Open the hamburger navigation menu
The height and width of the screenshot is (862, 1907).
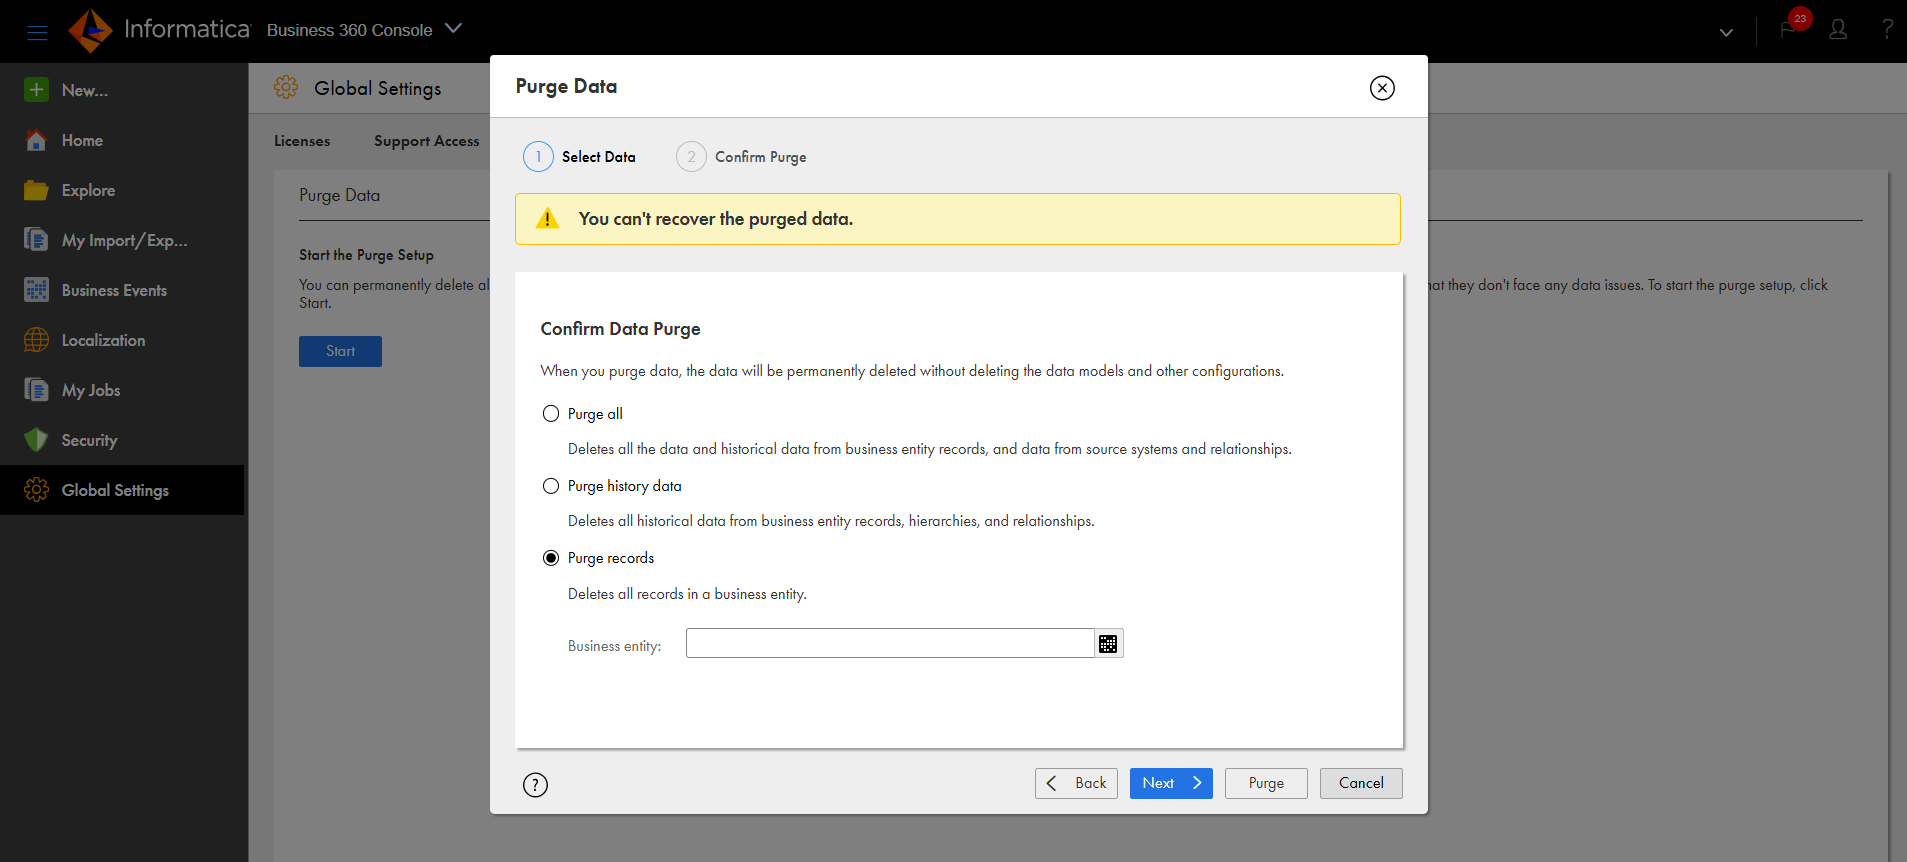tap(37, 32)
